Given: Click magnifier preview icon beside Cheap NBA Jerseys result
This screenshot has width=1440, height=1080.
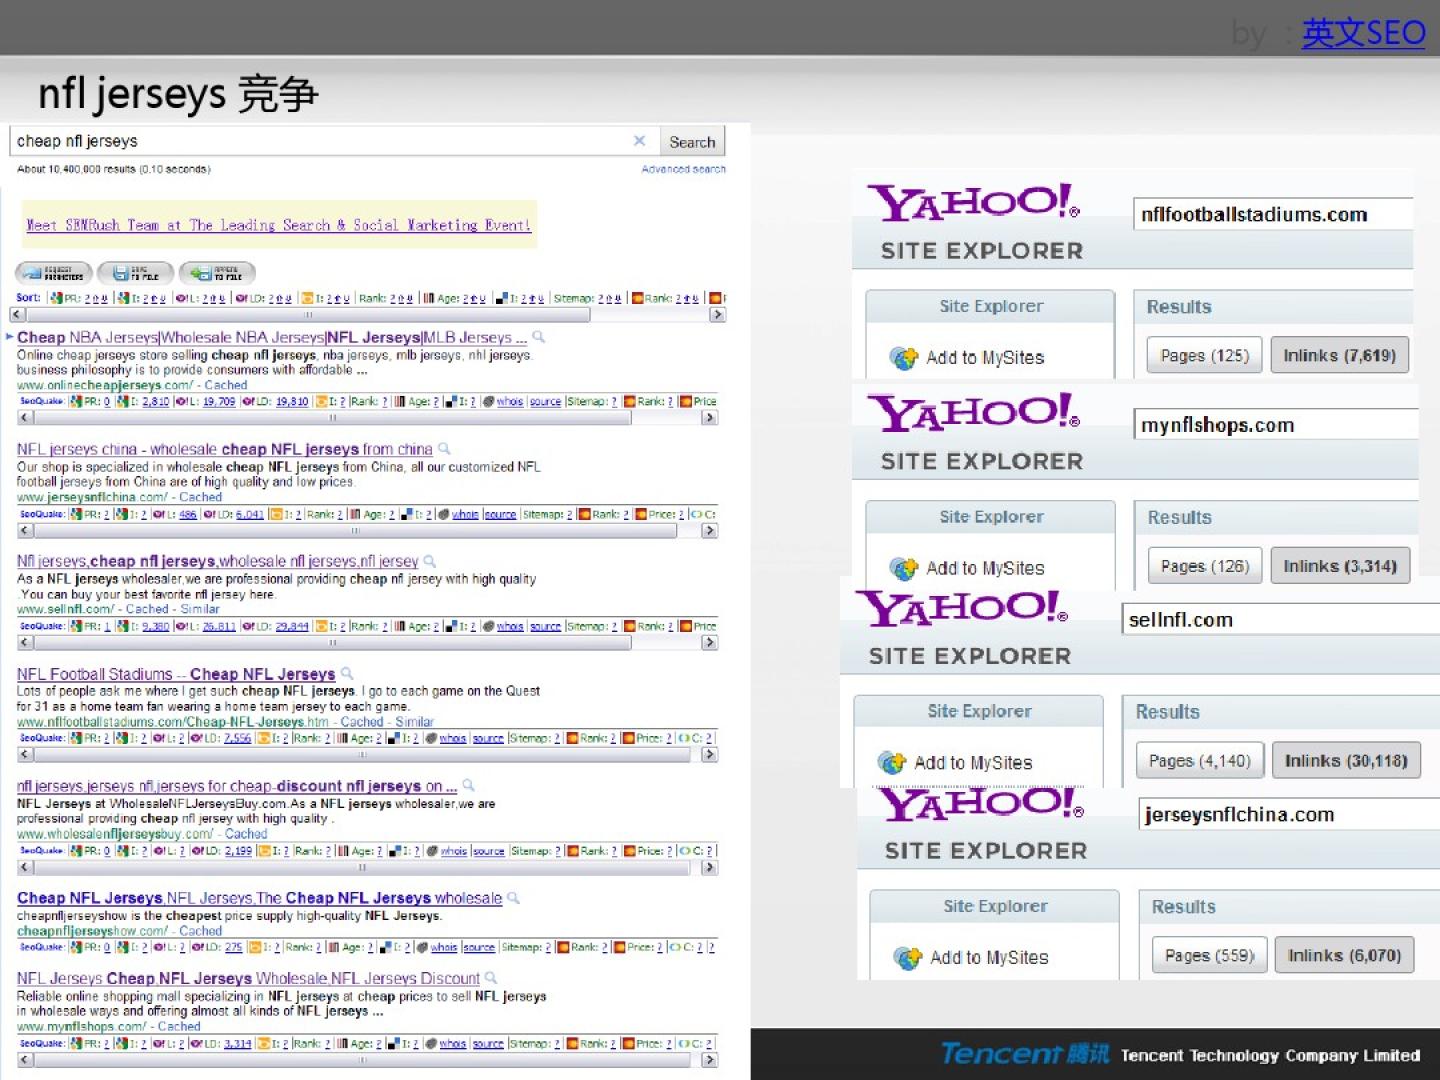Looking at the screenshot, I should coord(539,337).
